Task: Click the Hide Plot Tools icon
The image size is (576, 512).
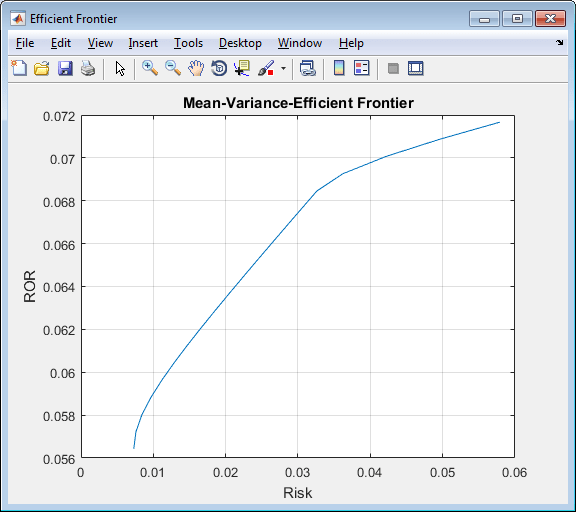Action: (393, 68)
